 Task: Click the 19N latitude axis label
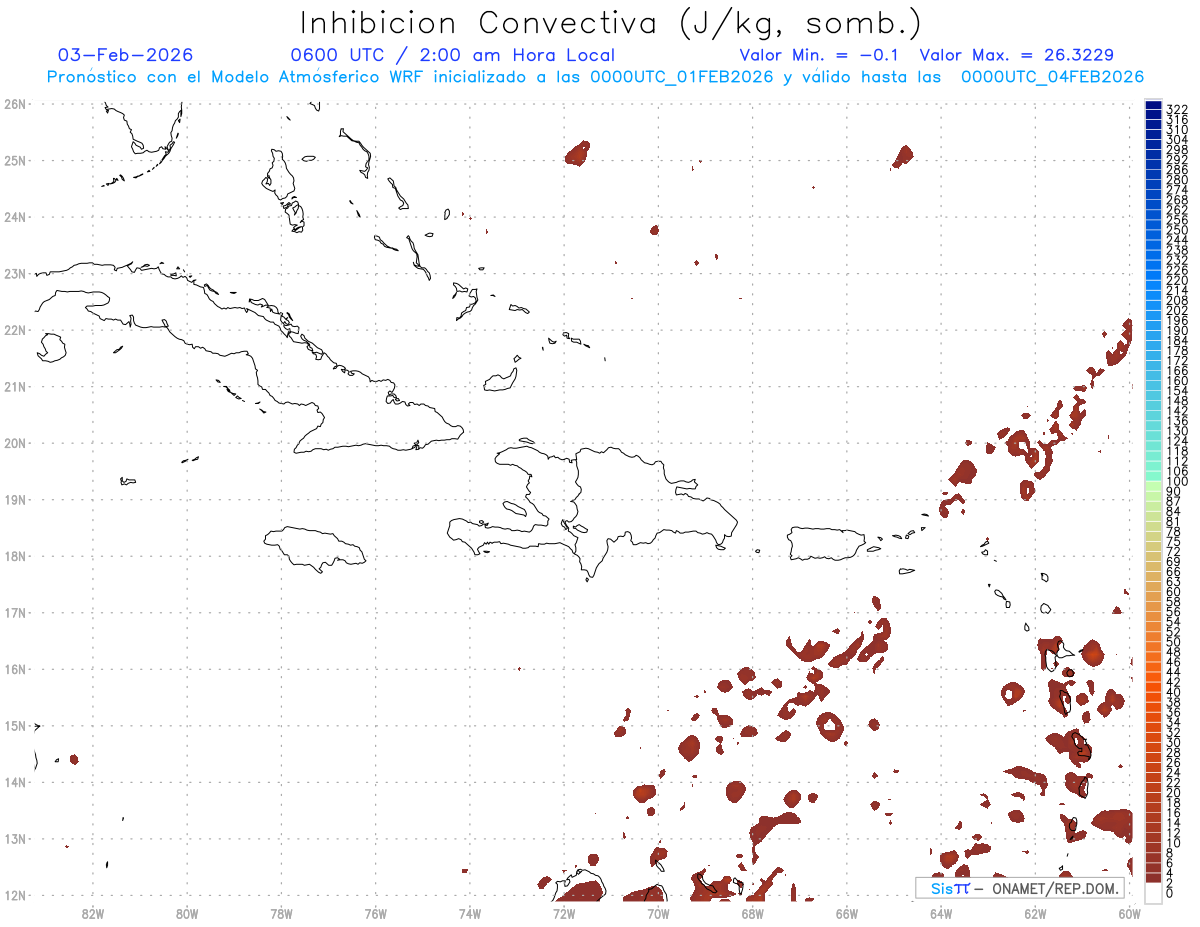(x=16, y=499)
